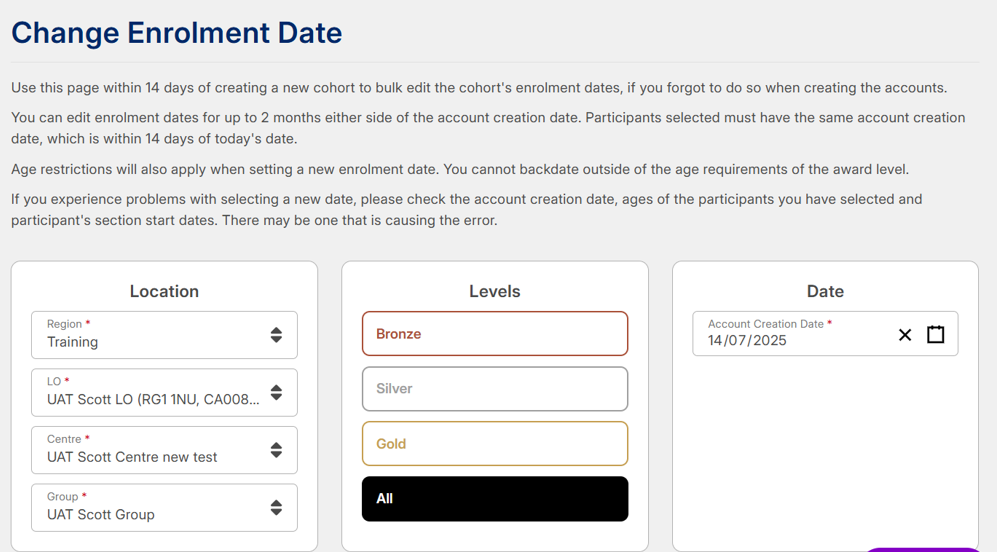Select the Bronze level
Viewport: 997px width, 552px height.
[495, 334]
